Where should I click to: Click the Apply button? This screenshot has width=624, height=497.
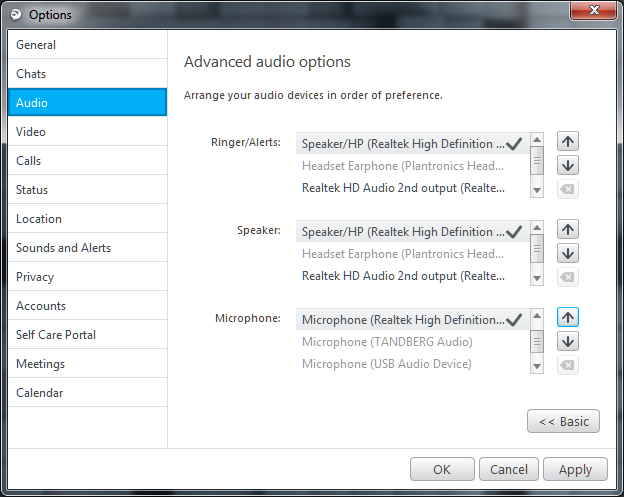tap(575, 470)
